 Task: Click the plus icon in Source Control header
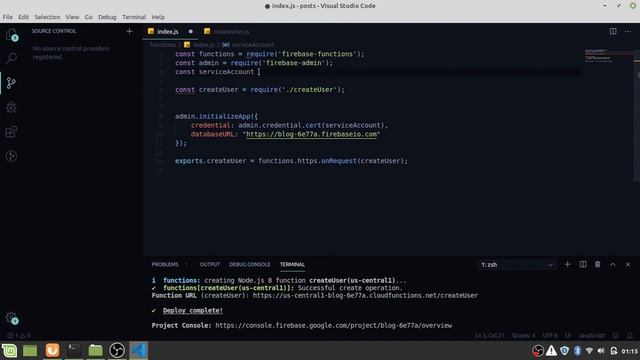point(129,31)
